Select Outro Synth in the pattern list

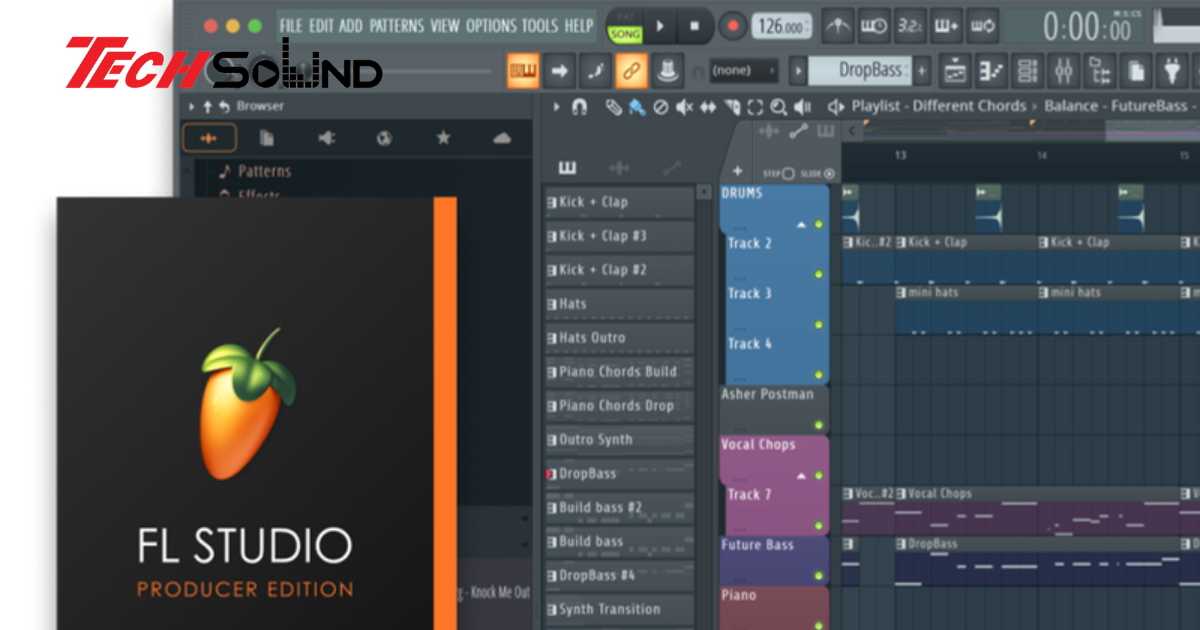(619, 440)
